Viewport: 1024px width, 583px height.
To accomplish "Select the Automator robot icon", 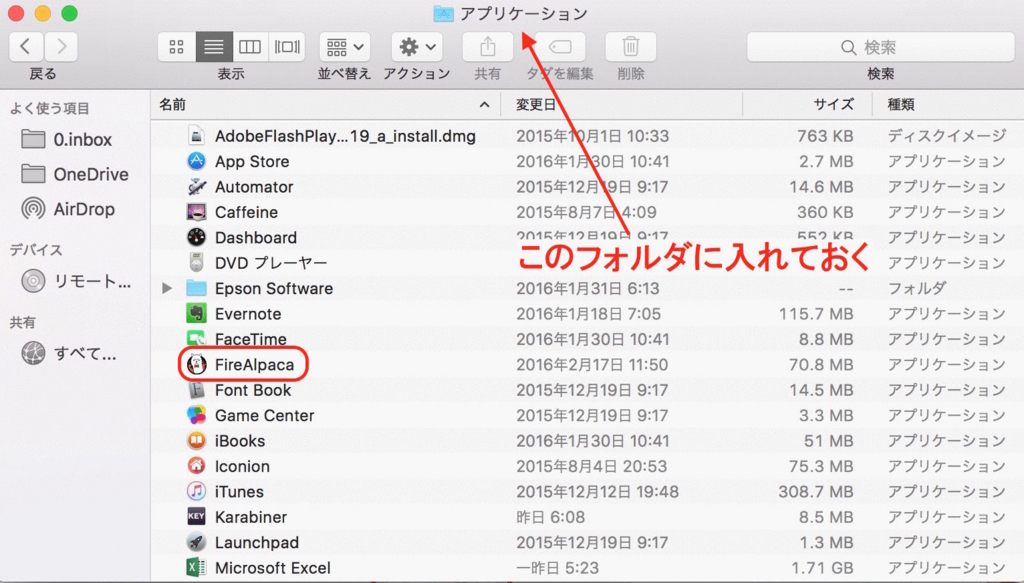I will click(196, 186).
